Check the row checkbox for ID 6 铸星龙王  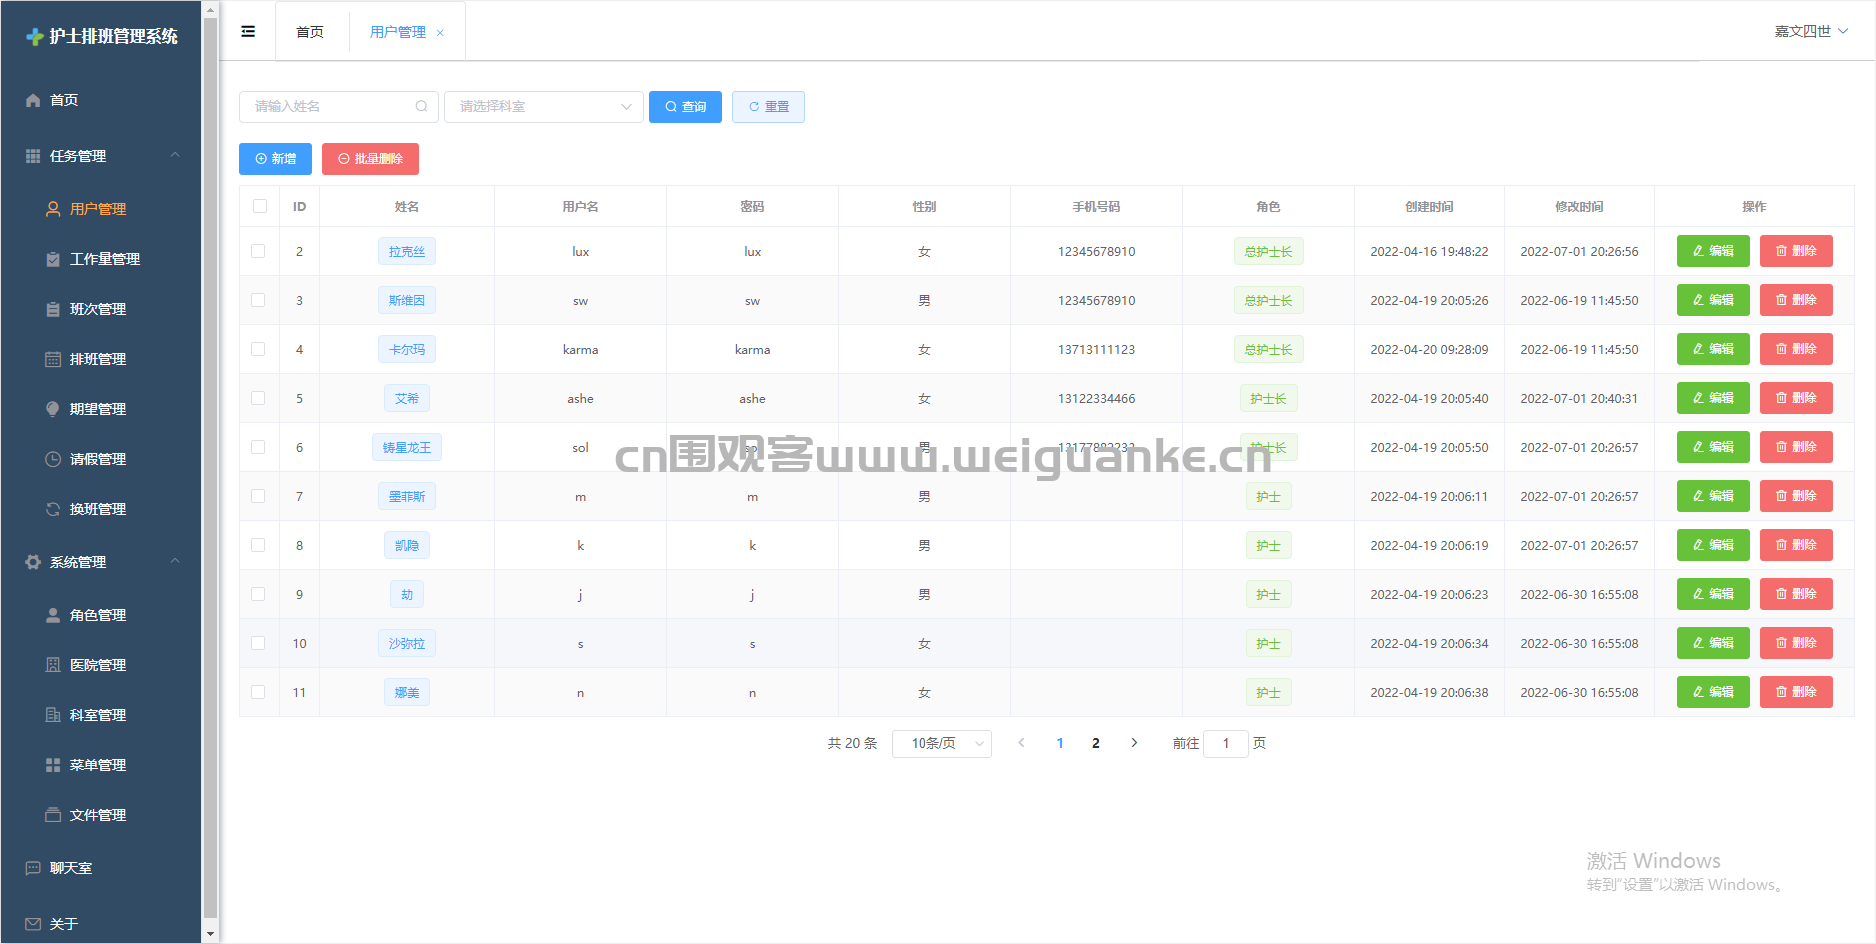point(258,447)
